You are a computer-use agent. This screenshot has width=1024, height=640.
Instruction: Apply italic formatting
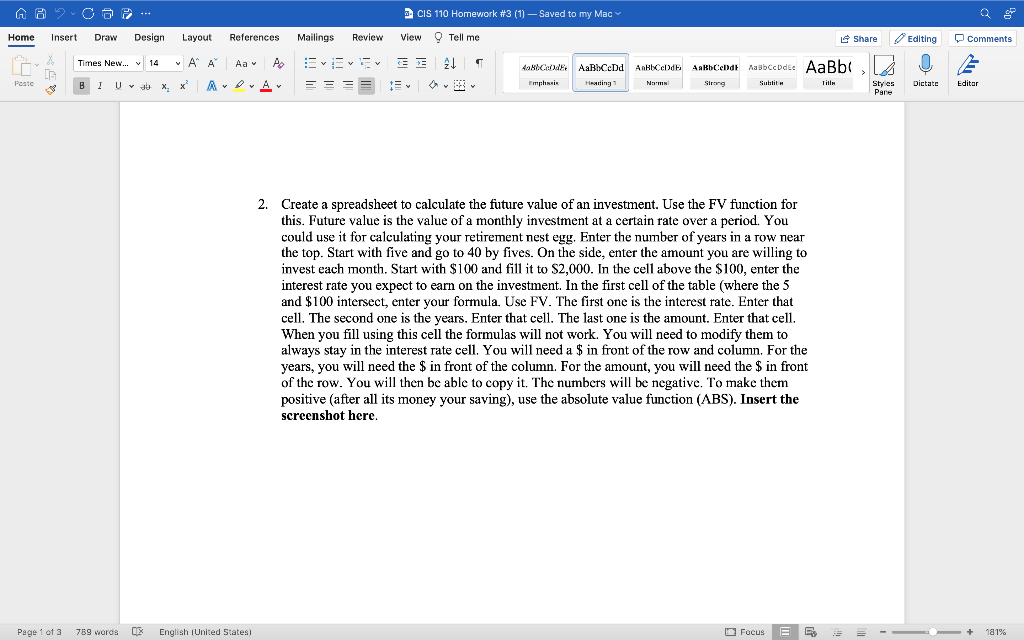(100, 86)
